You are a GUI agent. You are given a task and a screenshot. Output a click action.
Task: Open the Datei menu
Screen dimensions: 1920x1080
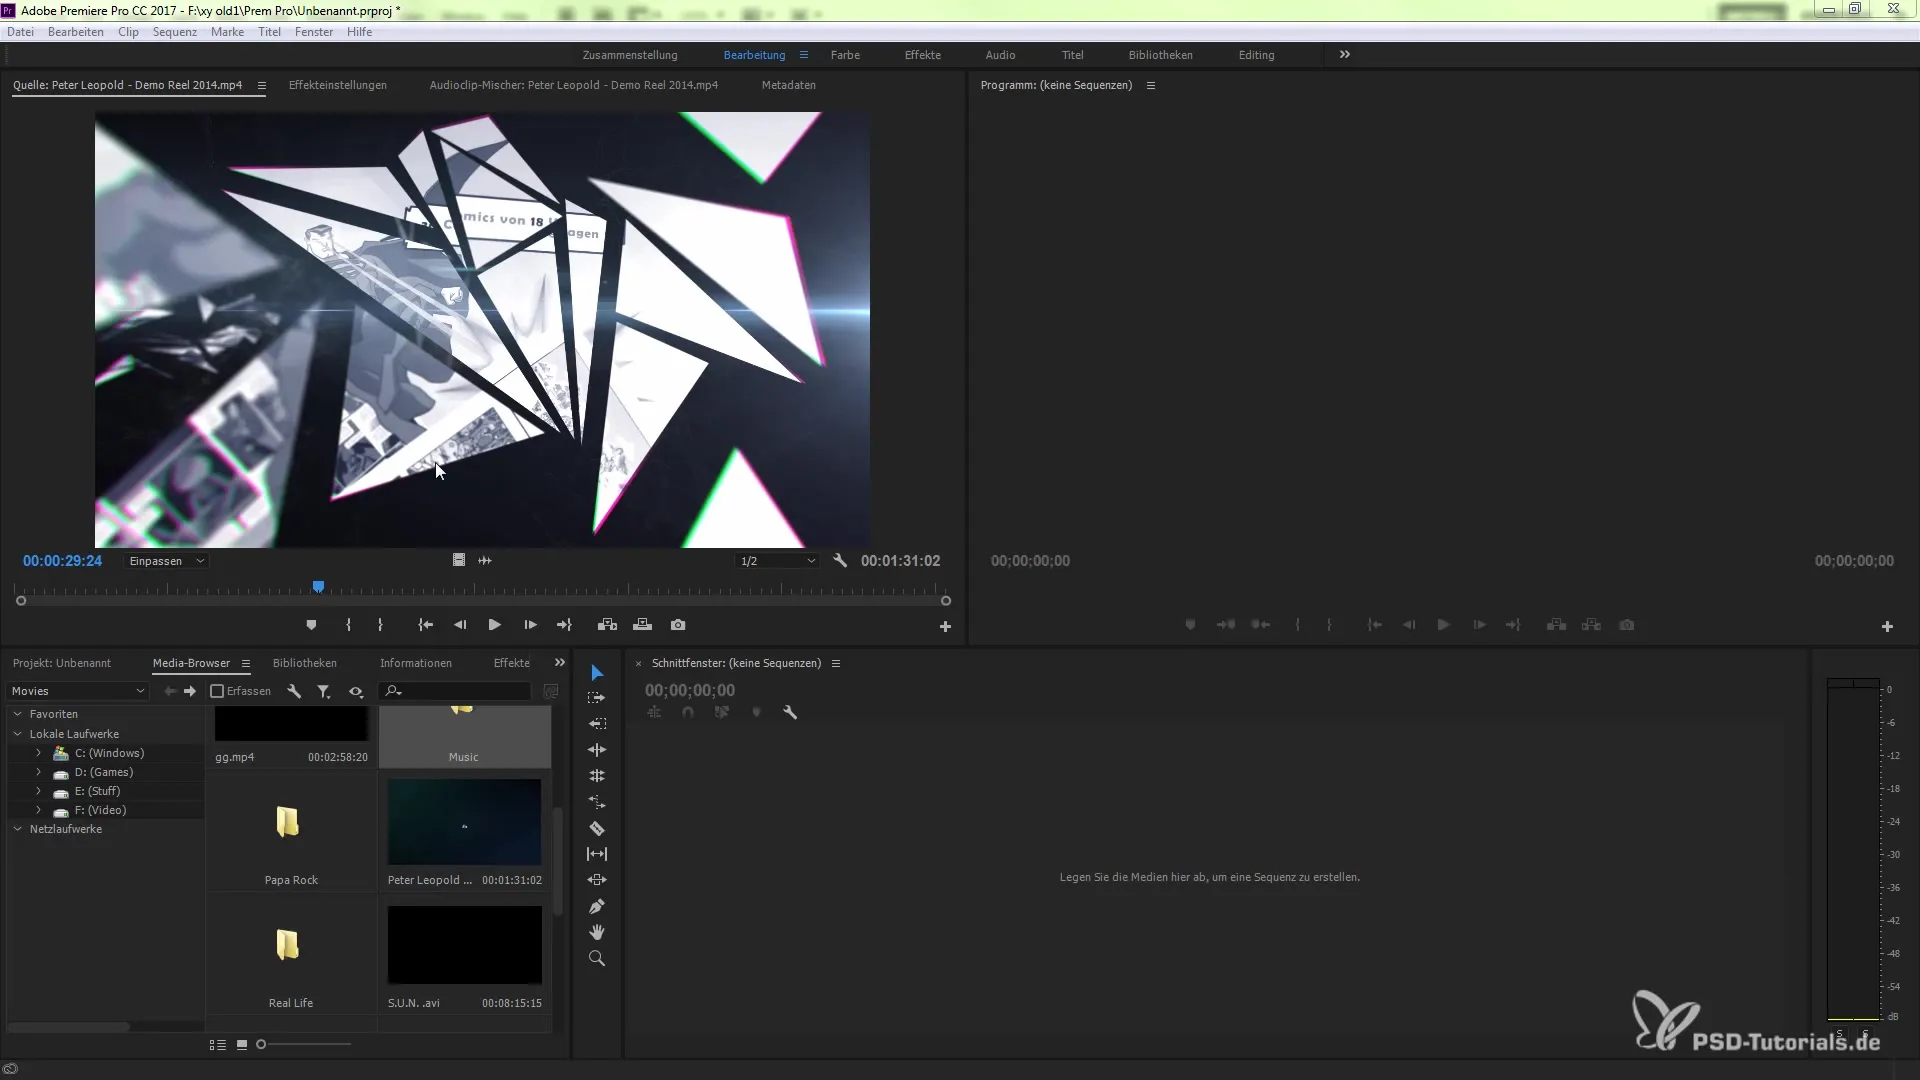click(x=20, y=32)
